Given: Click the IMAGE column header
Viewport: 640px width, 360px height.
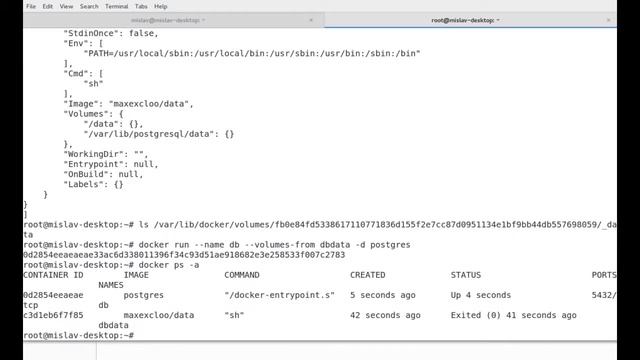Looking at the screenshot, I should pos(136,275).
